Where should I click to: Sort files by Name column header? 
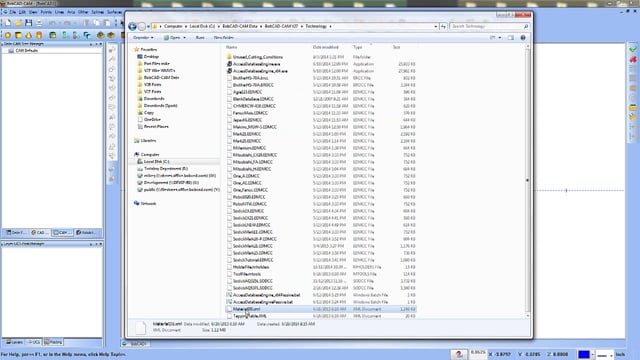point(231,47)
